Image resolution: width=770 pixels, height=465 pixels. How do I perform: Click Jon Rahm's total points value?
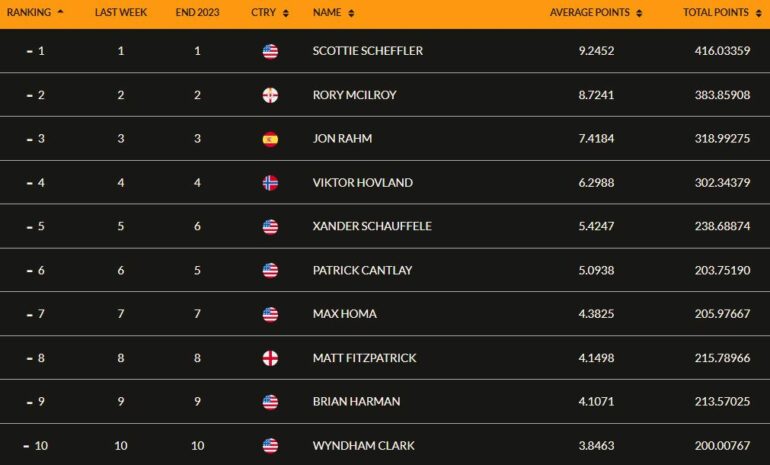tap(722, 138)
